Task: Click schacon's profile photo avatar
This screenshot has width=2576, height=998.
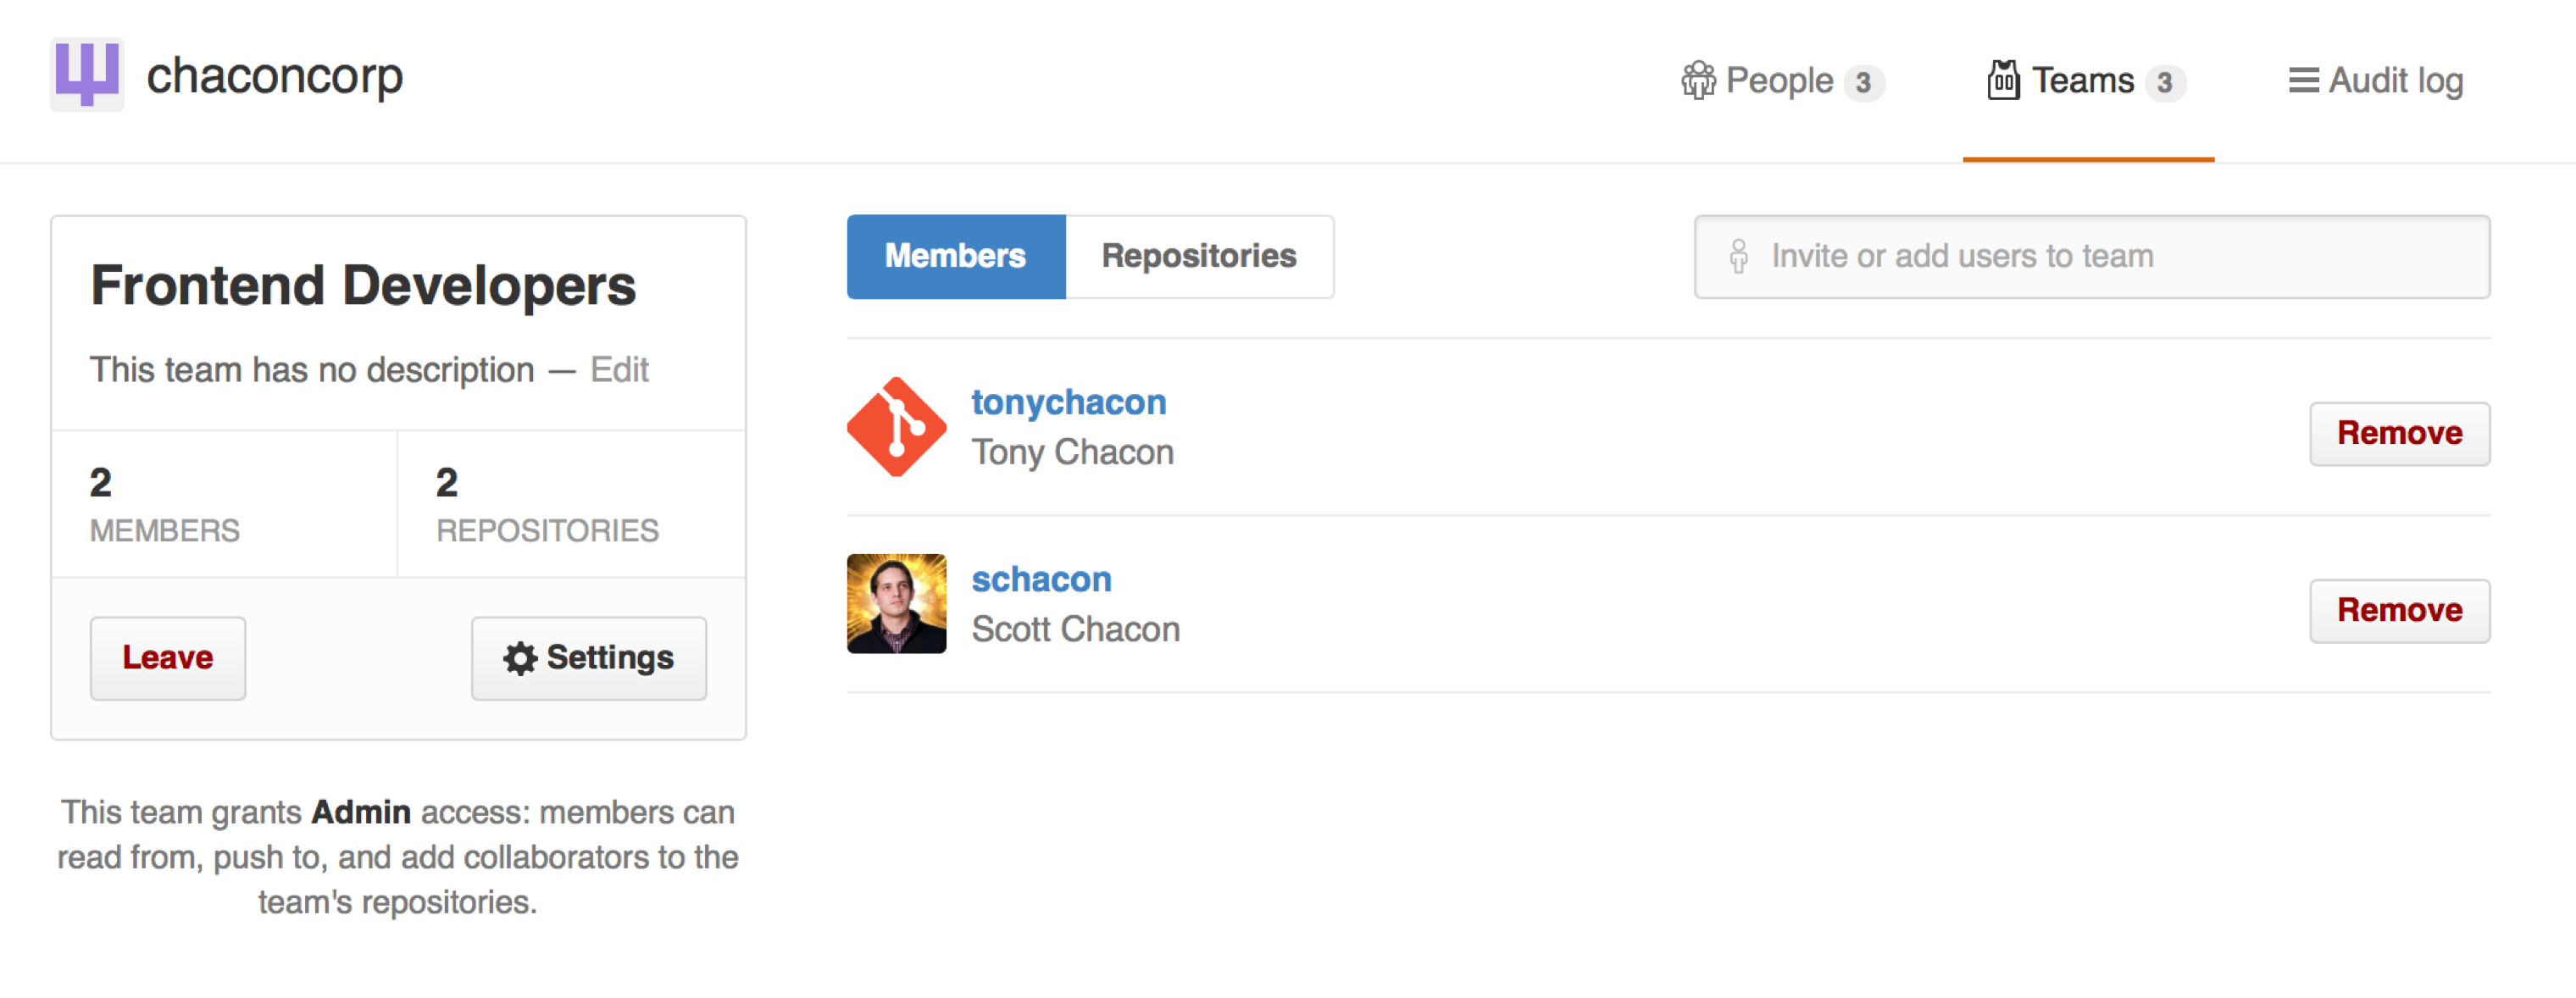Action: coord(896,604)
